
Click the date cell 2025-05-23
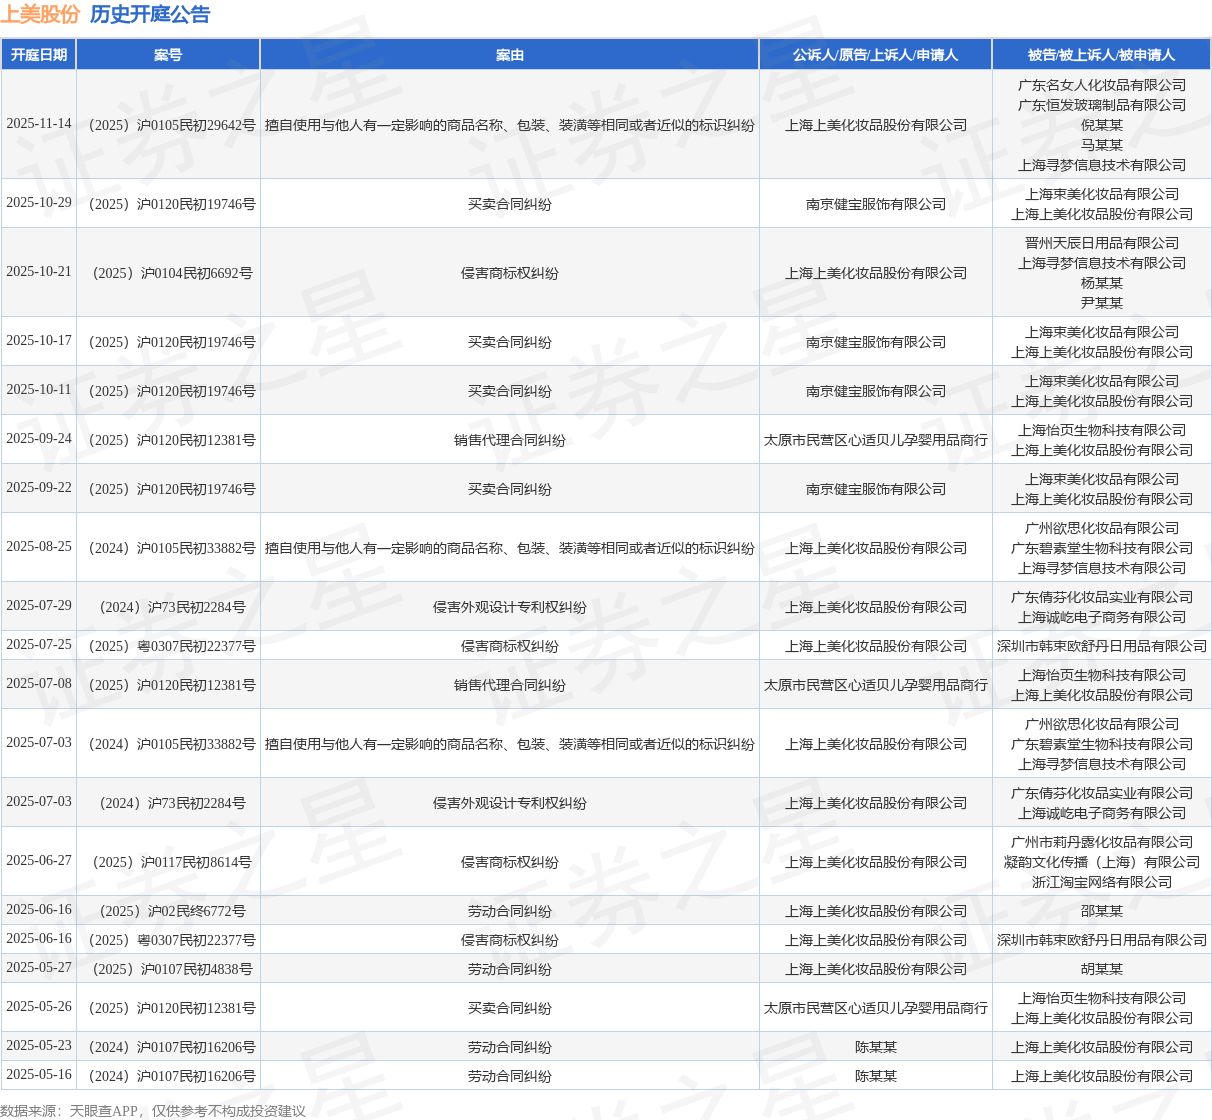click(39, 1046)
